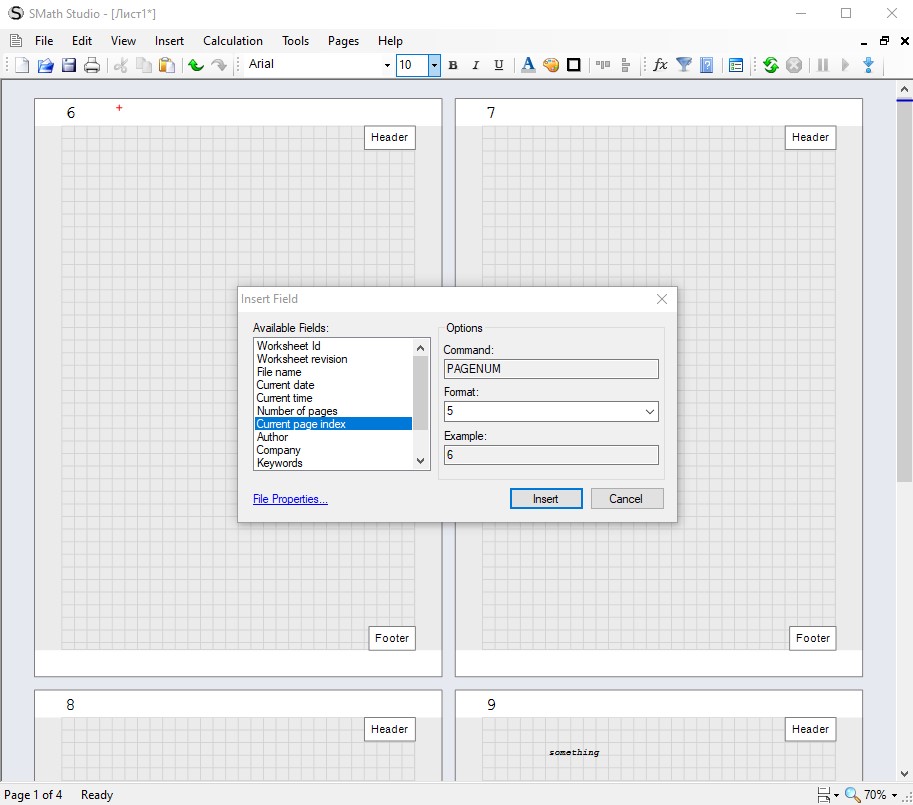The width and height of the screenshot is (913, 805).
Task: Select Number of pages in Available Fields
Action: click(297, 411)
